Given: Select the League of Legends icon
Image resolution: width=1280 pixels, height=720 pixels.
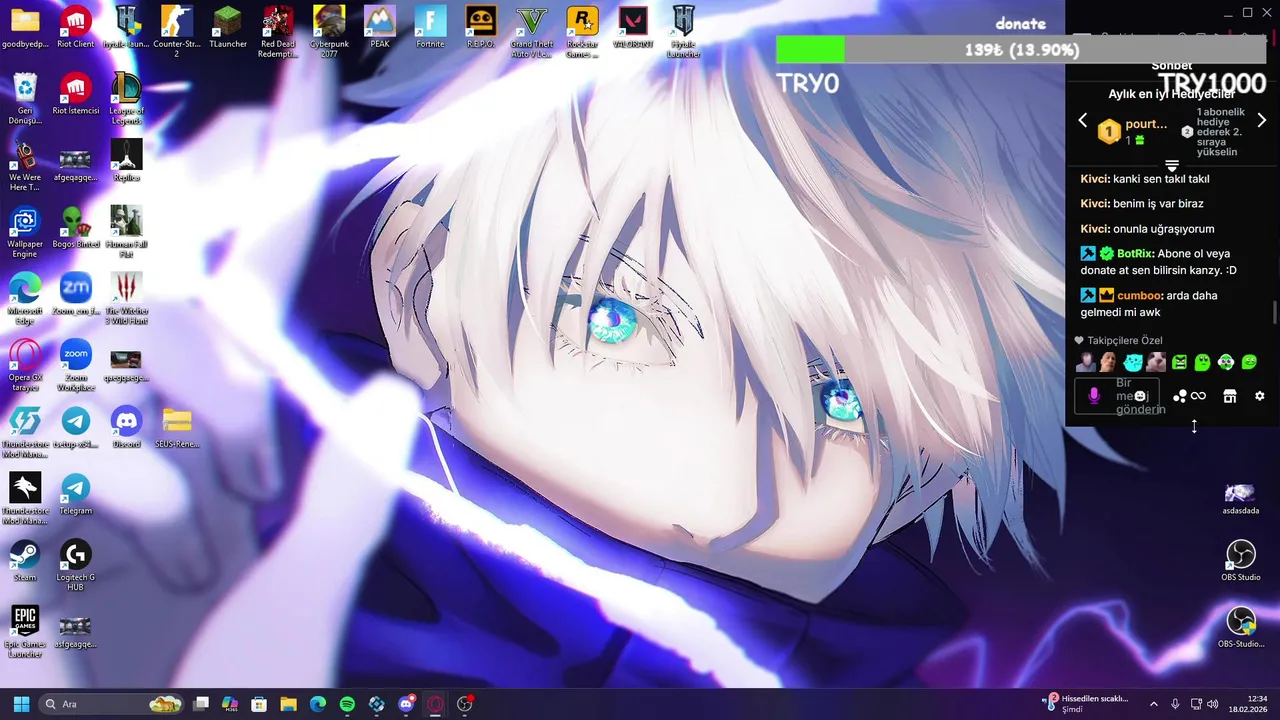Looking at the screenshot, I should pyautogui.click(x=126, y=98).
